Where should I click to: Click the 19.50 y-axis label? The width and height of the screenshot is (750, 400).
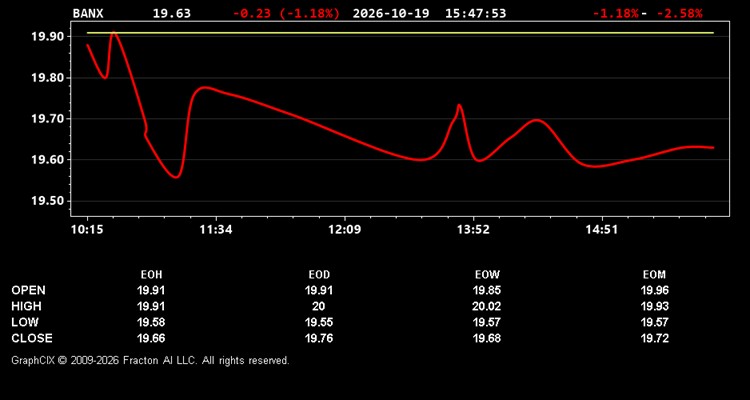click(48, 201)
